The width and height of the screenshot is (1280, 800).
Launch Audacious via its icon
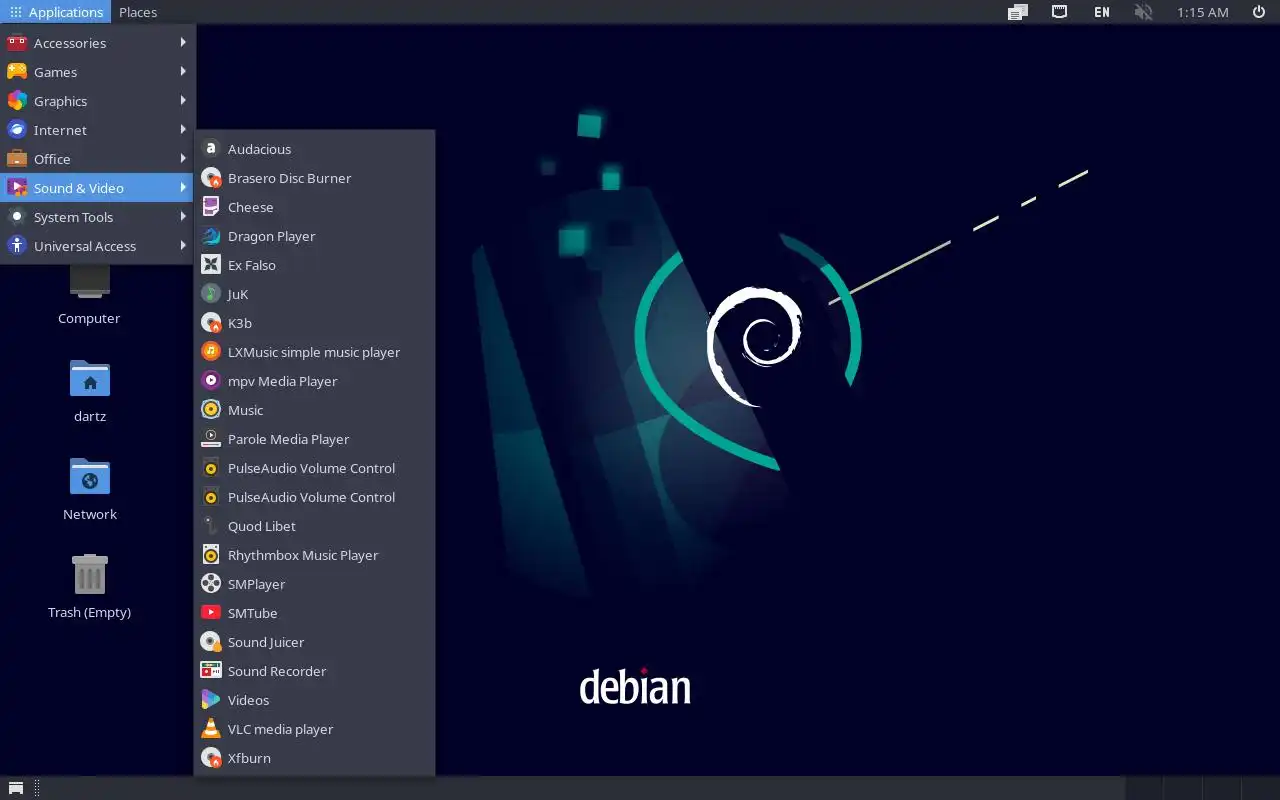211,149
